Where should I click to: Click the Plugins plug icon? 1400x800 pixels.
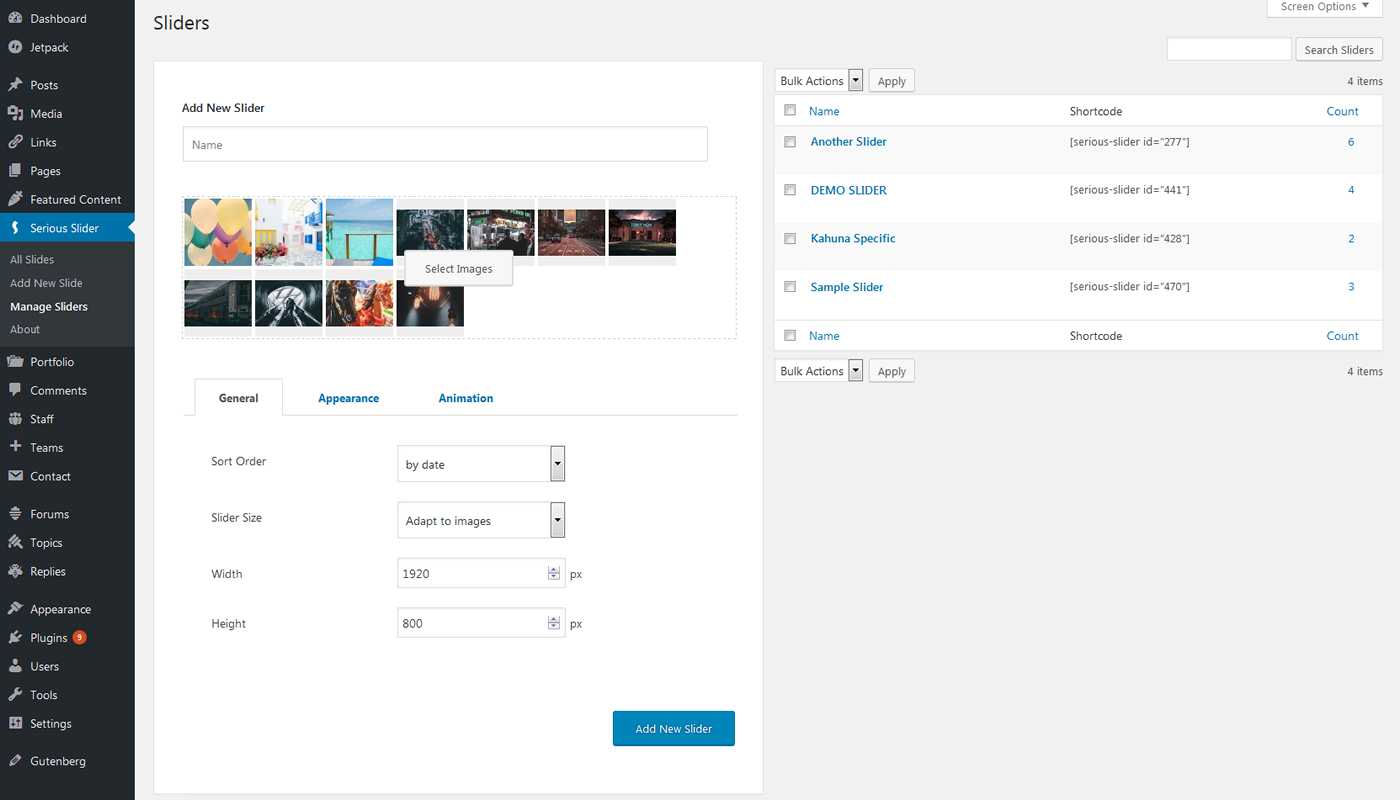(15, 637)
